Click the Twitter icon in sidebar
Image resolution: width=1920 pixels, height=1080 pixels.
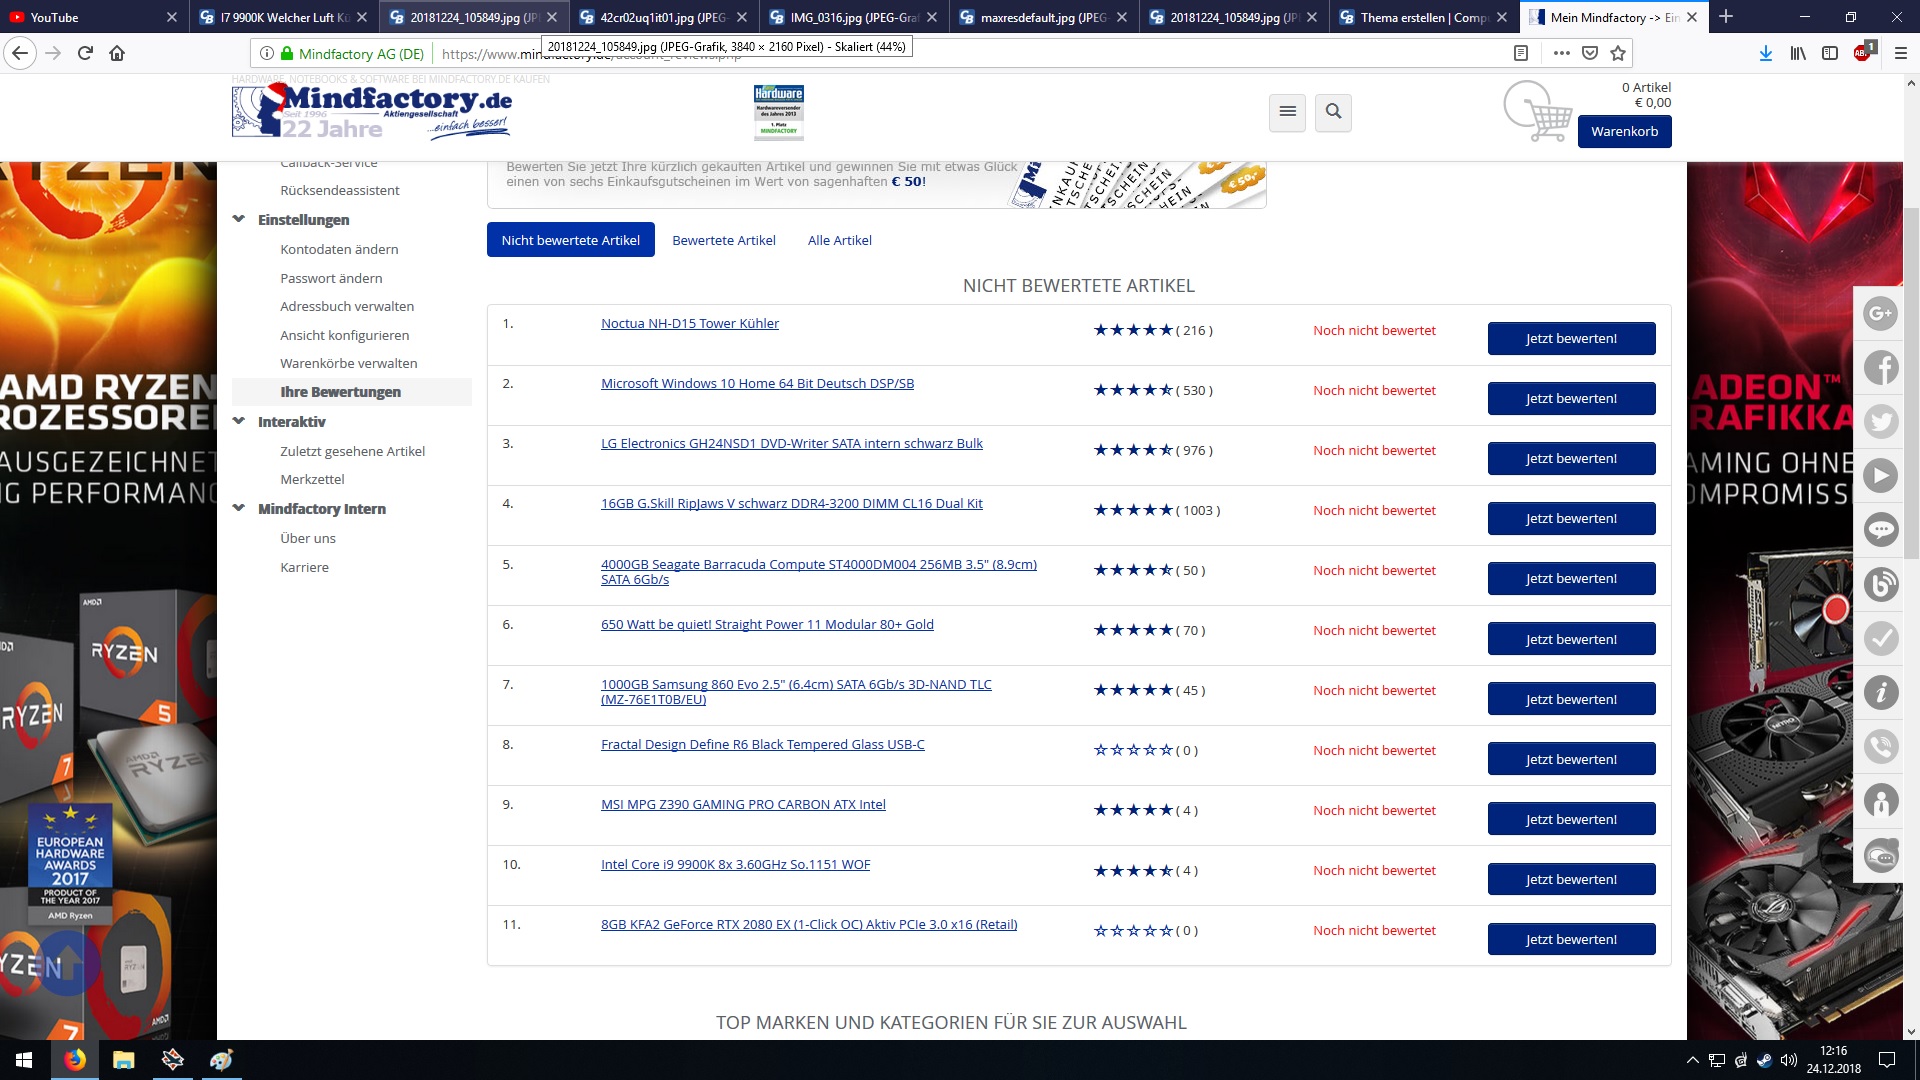(x=1881, y=422)
